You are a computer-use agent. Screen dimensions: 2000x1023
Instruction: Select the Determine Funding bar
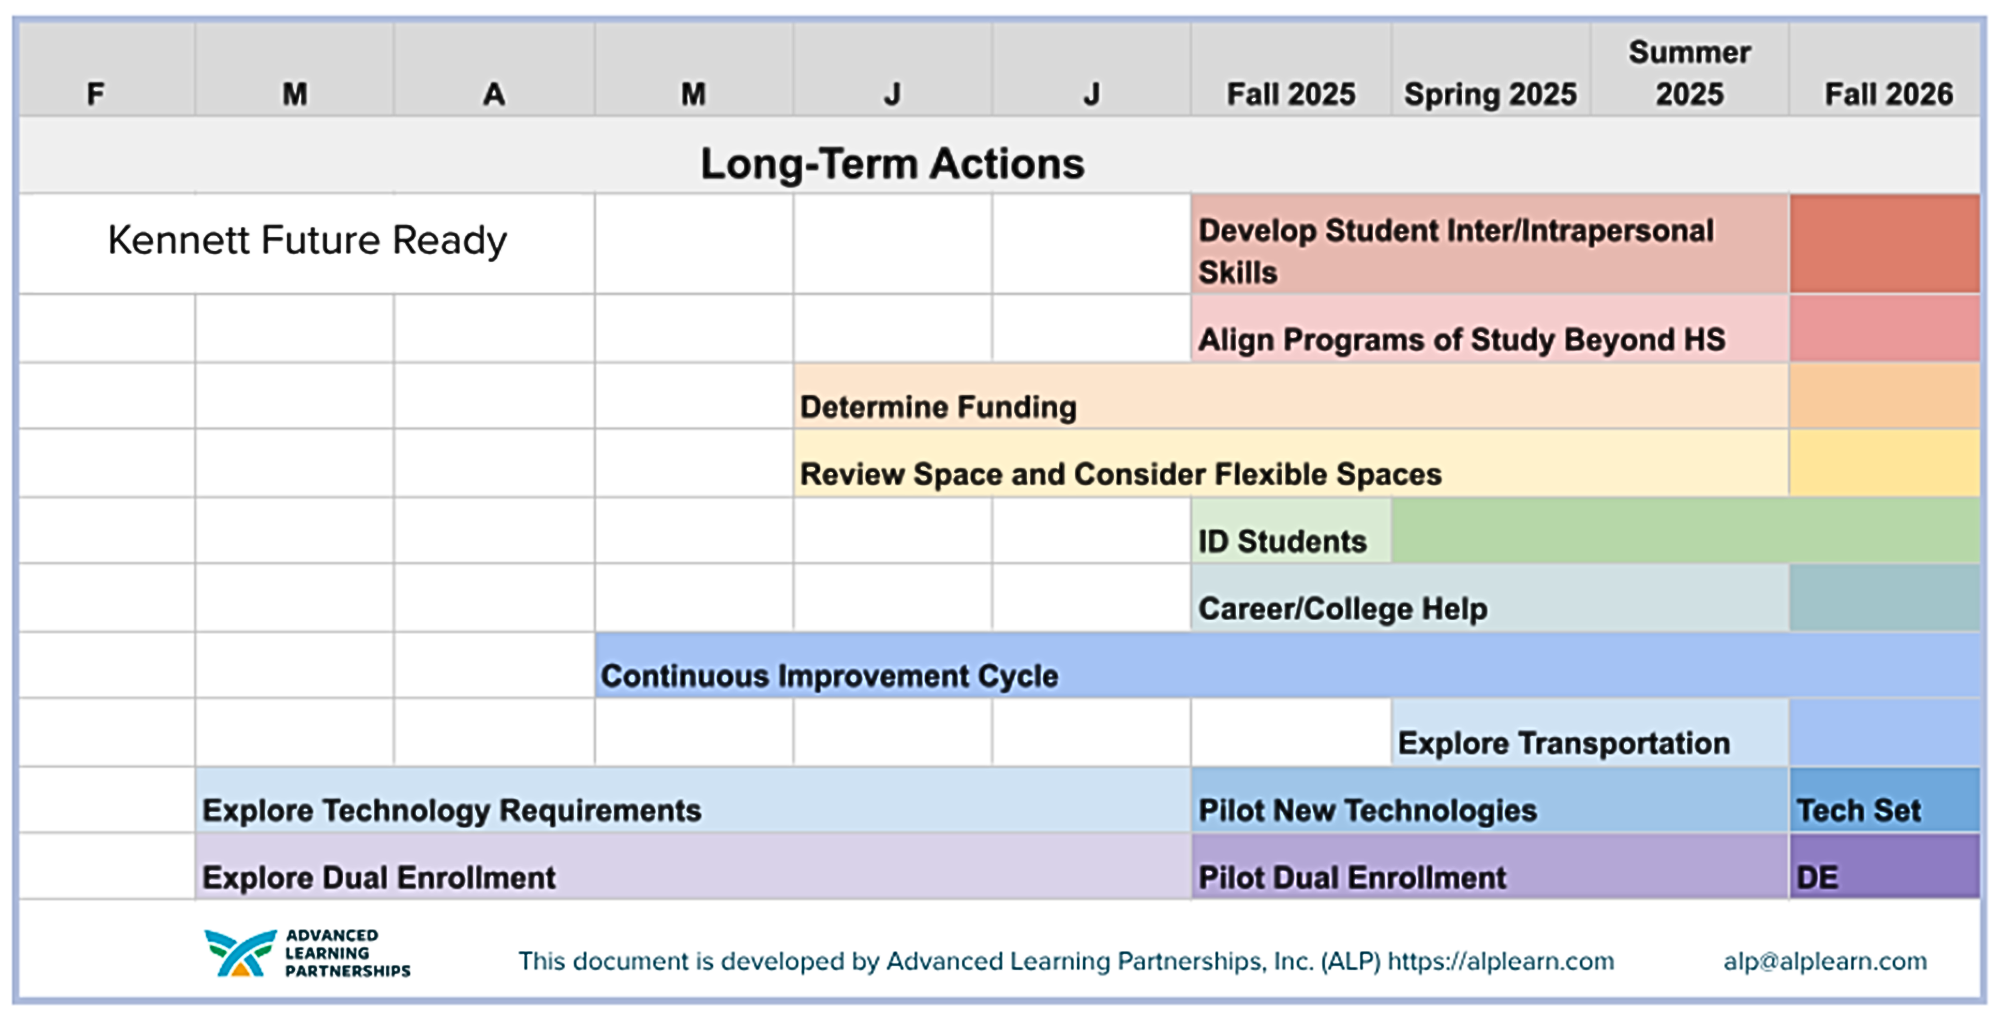point(938,406)
